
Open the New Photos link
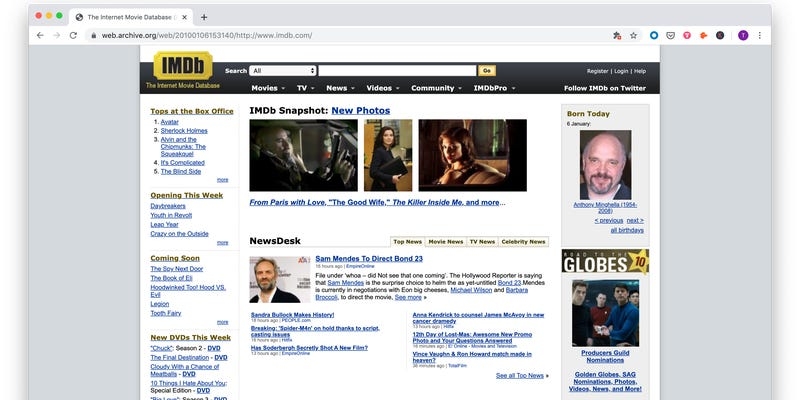(x=361, y=111)
